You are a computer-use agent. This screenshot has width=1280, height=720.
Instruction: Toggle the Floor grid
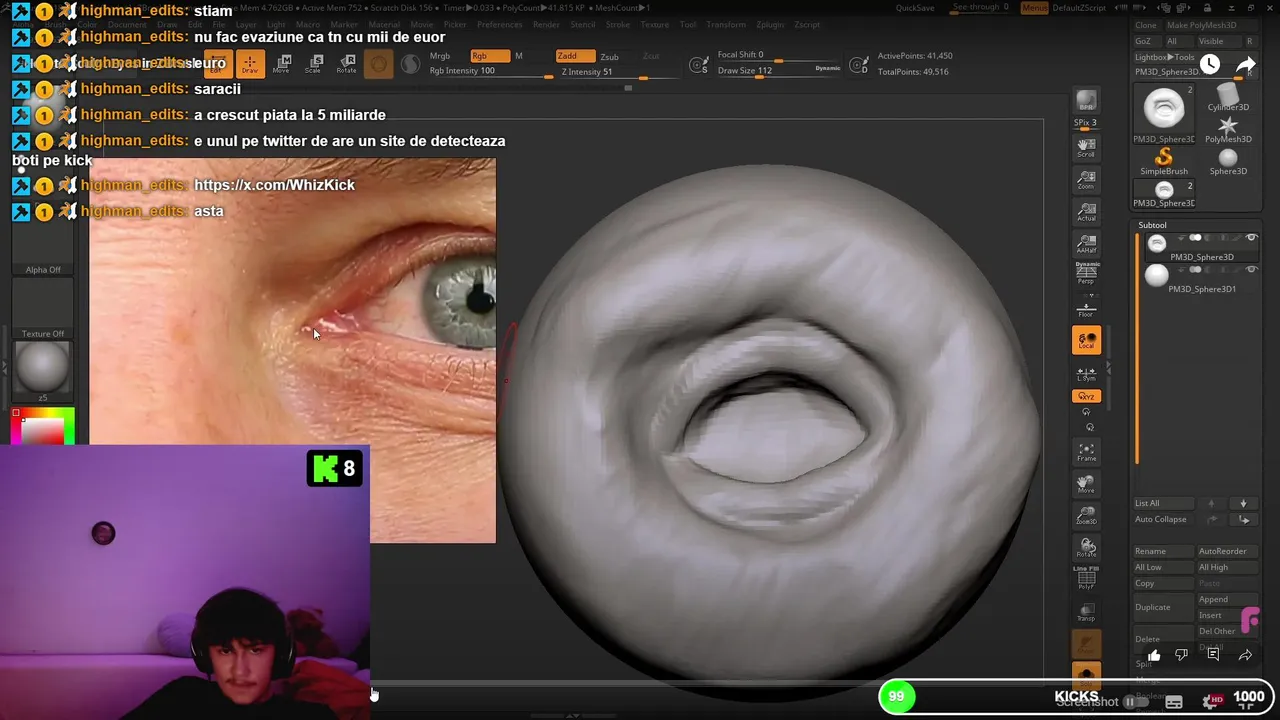click(x=1086, y=308)
